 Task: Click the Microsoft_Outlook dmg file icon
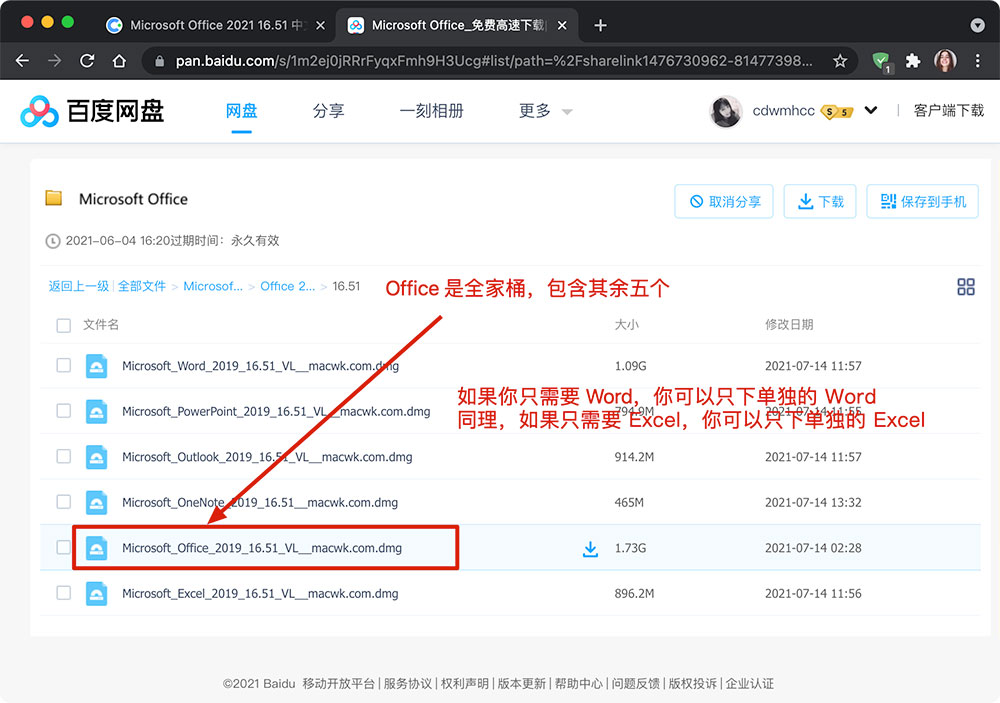pos(96,457)
